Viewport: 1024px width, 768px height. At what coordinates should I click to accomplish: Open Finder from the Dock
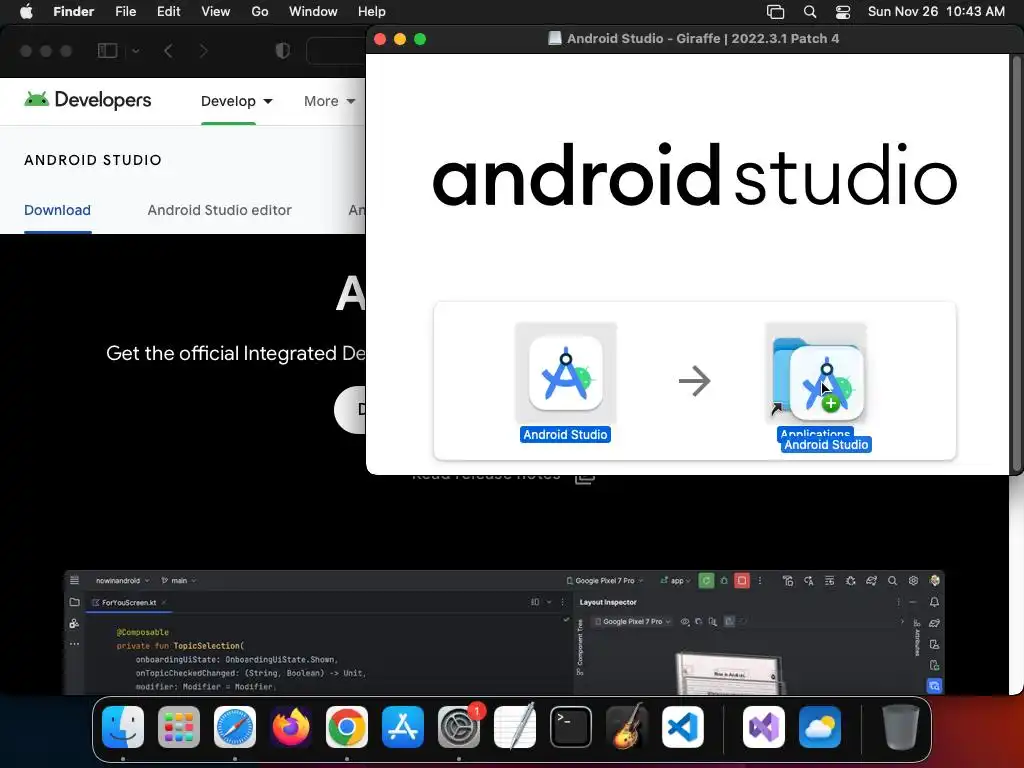(123, 727)
